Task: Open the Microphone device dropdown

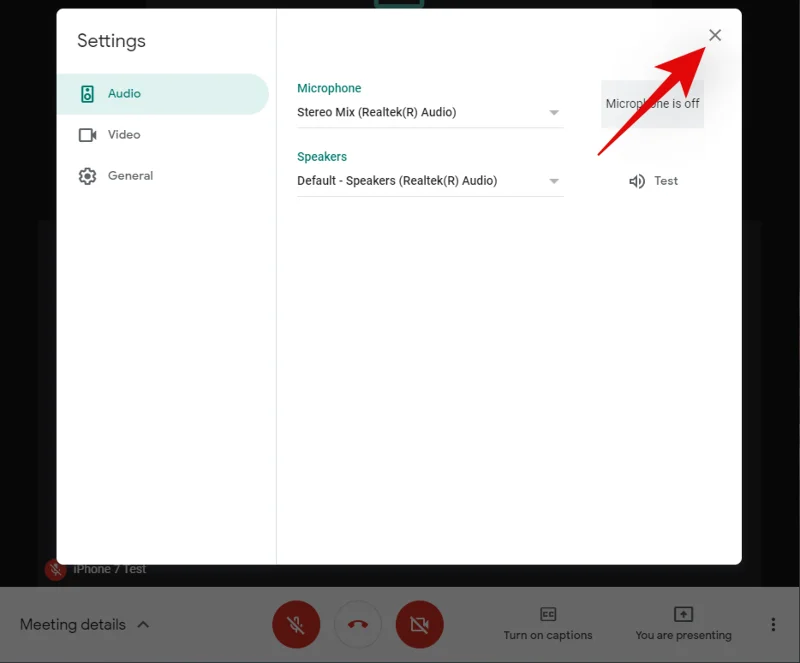Action: [553, 113]
